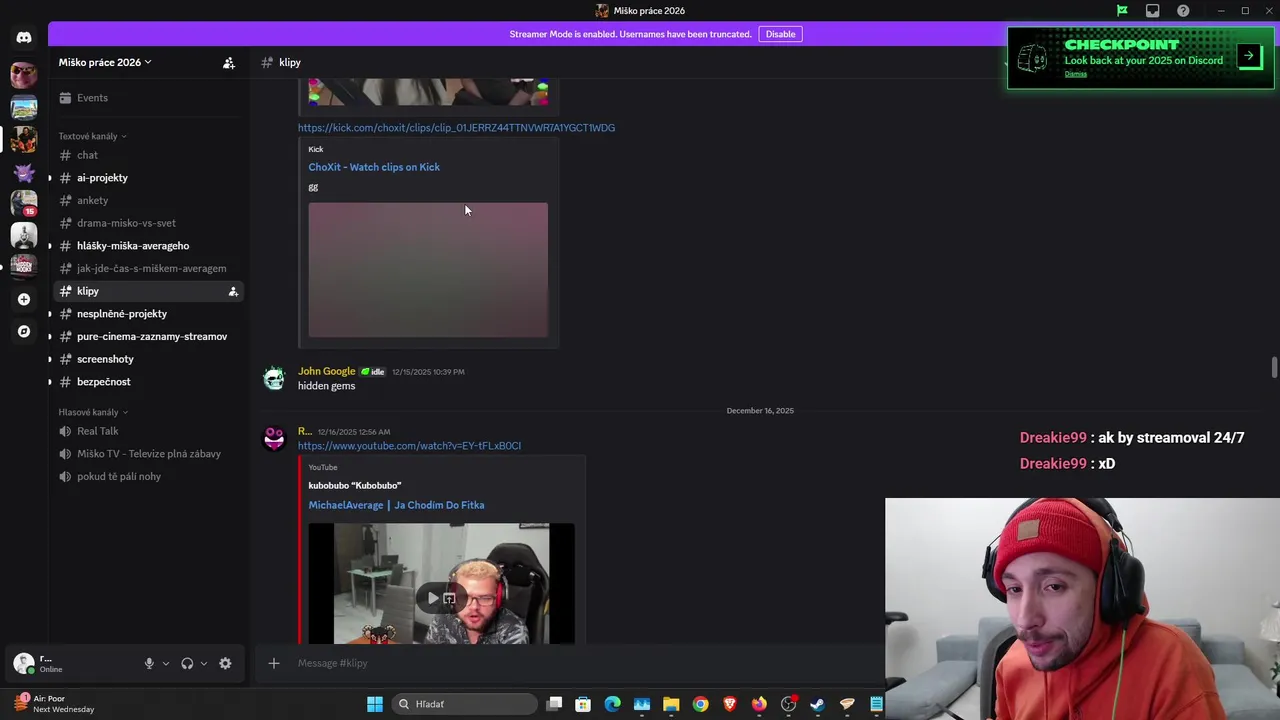Open pure-cinema-zaznamy-streamov channel
The image size is (1280, 720).
[x=148, y=336]
